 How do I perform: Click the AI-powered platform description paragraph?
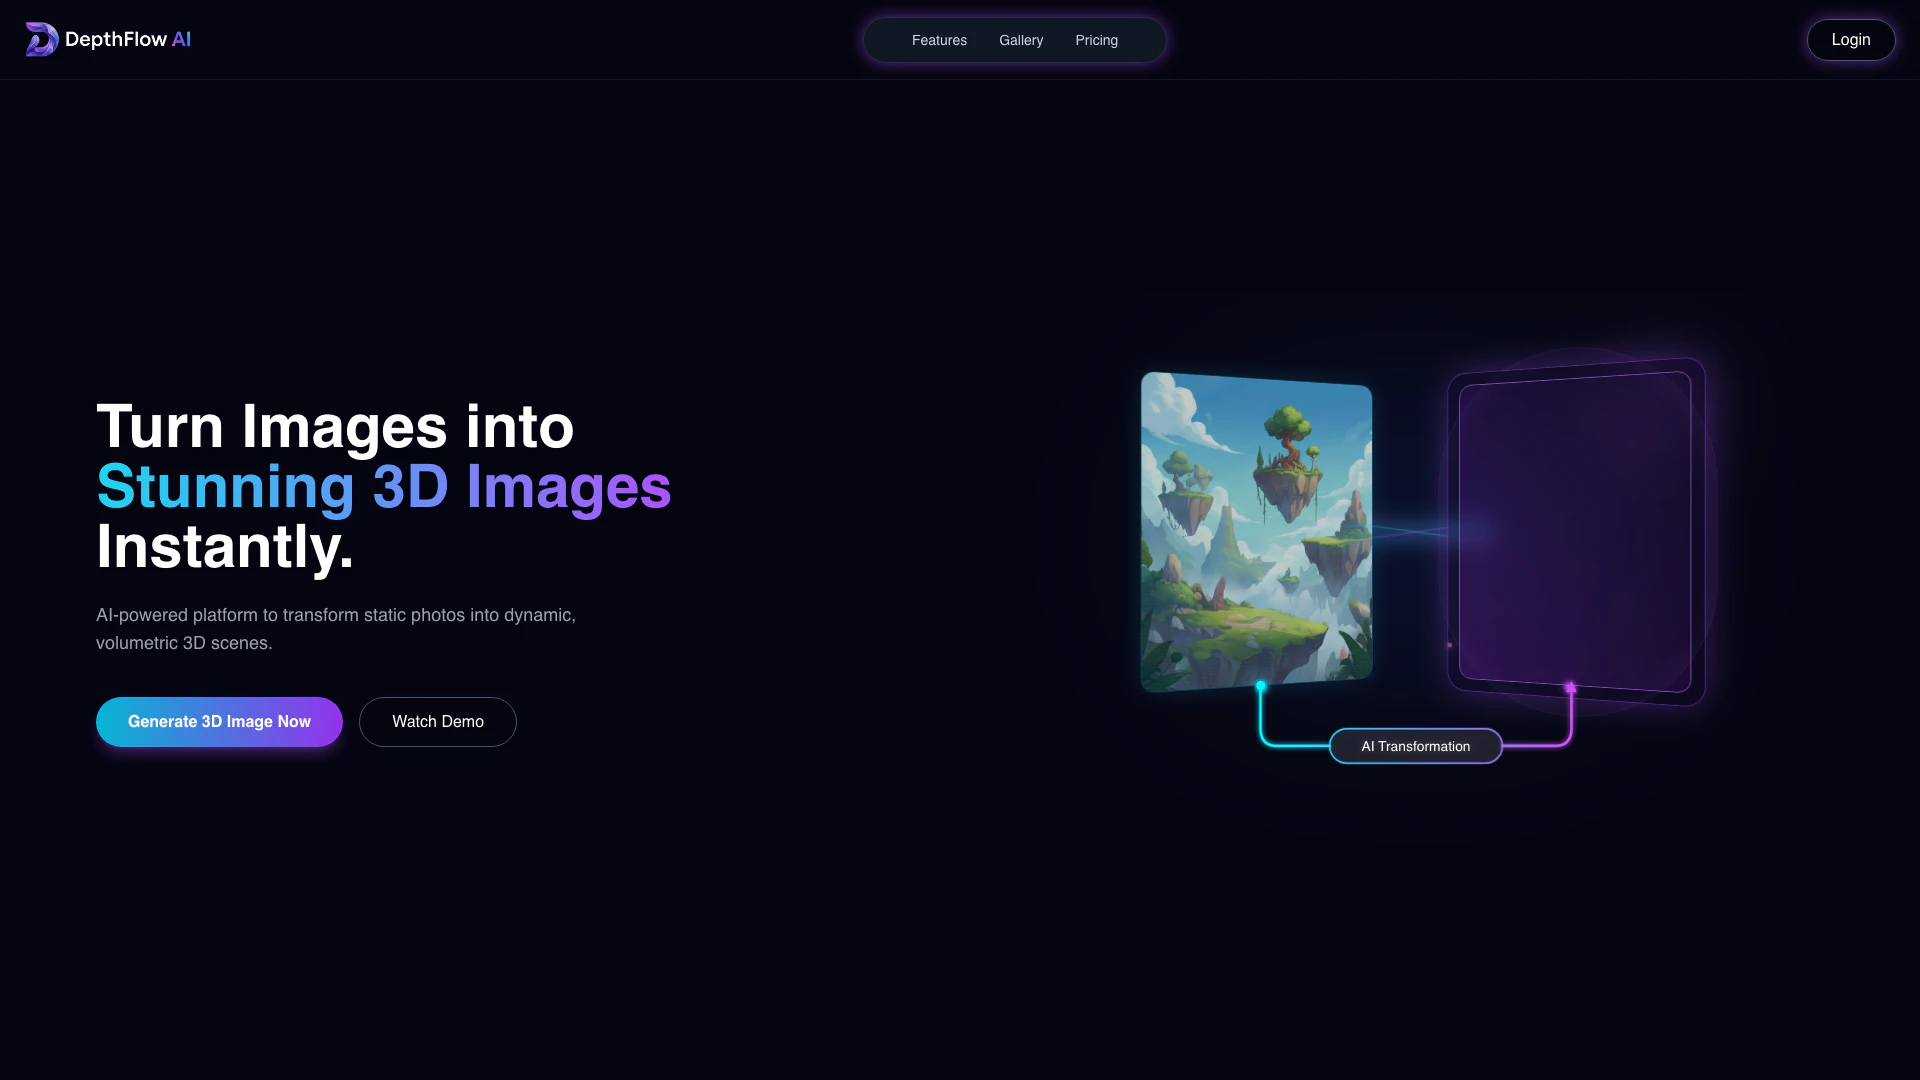(335, 628)
